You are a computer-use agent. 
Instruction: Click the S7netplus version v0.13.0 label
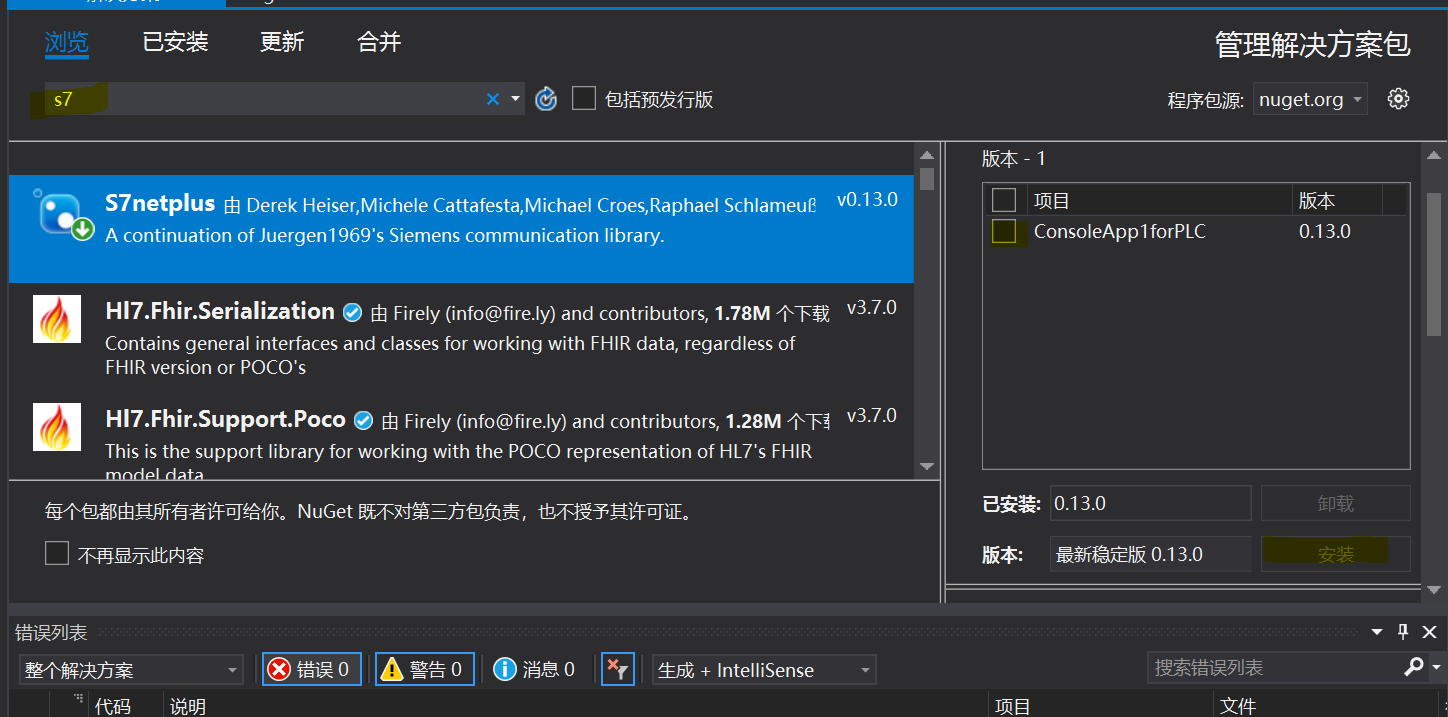[867, 200]
